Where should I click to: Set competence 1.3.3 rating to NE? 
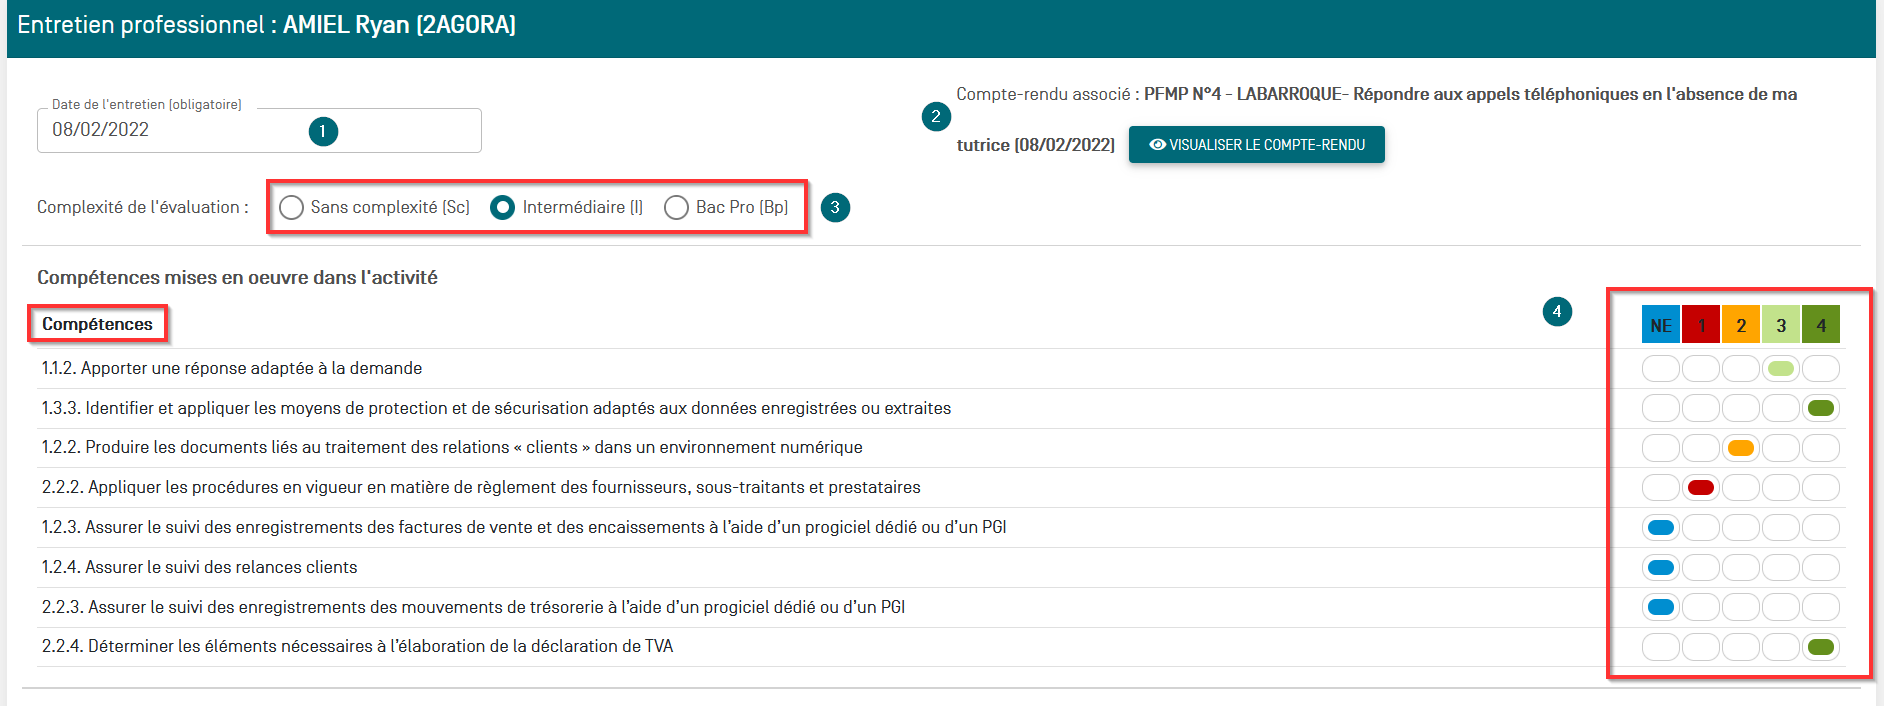click(1661, 408)
